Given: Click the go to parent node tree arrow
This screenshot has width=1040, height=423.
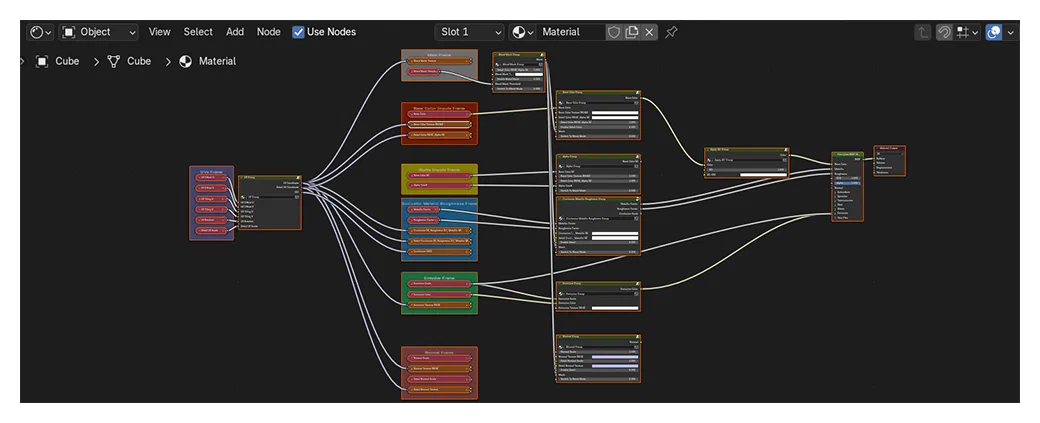Looking at the screenshot, I should pyautogui.click(x=923, y=32).
